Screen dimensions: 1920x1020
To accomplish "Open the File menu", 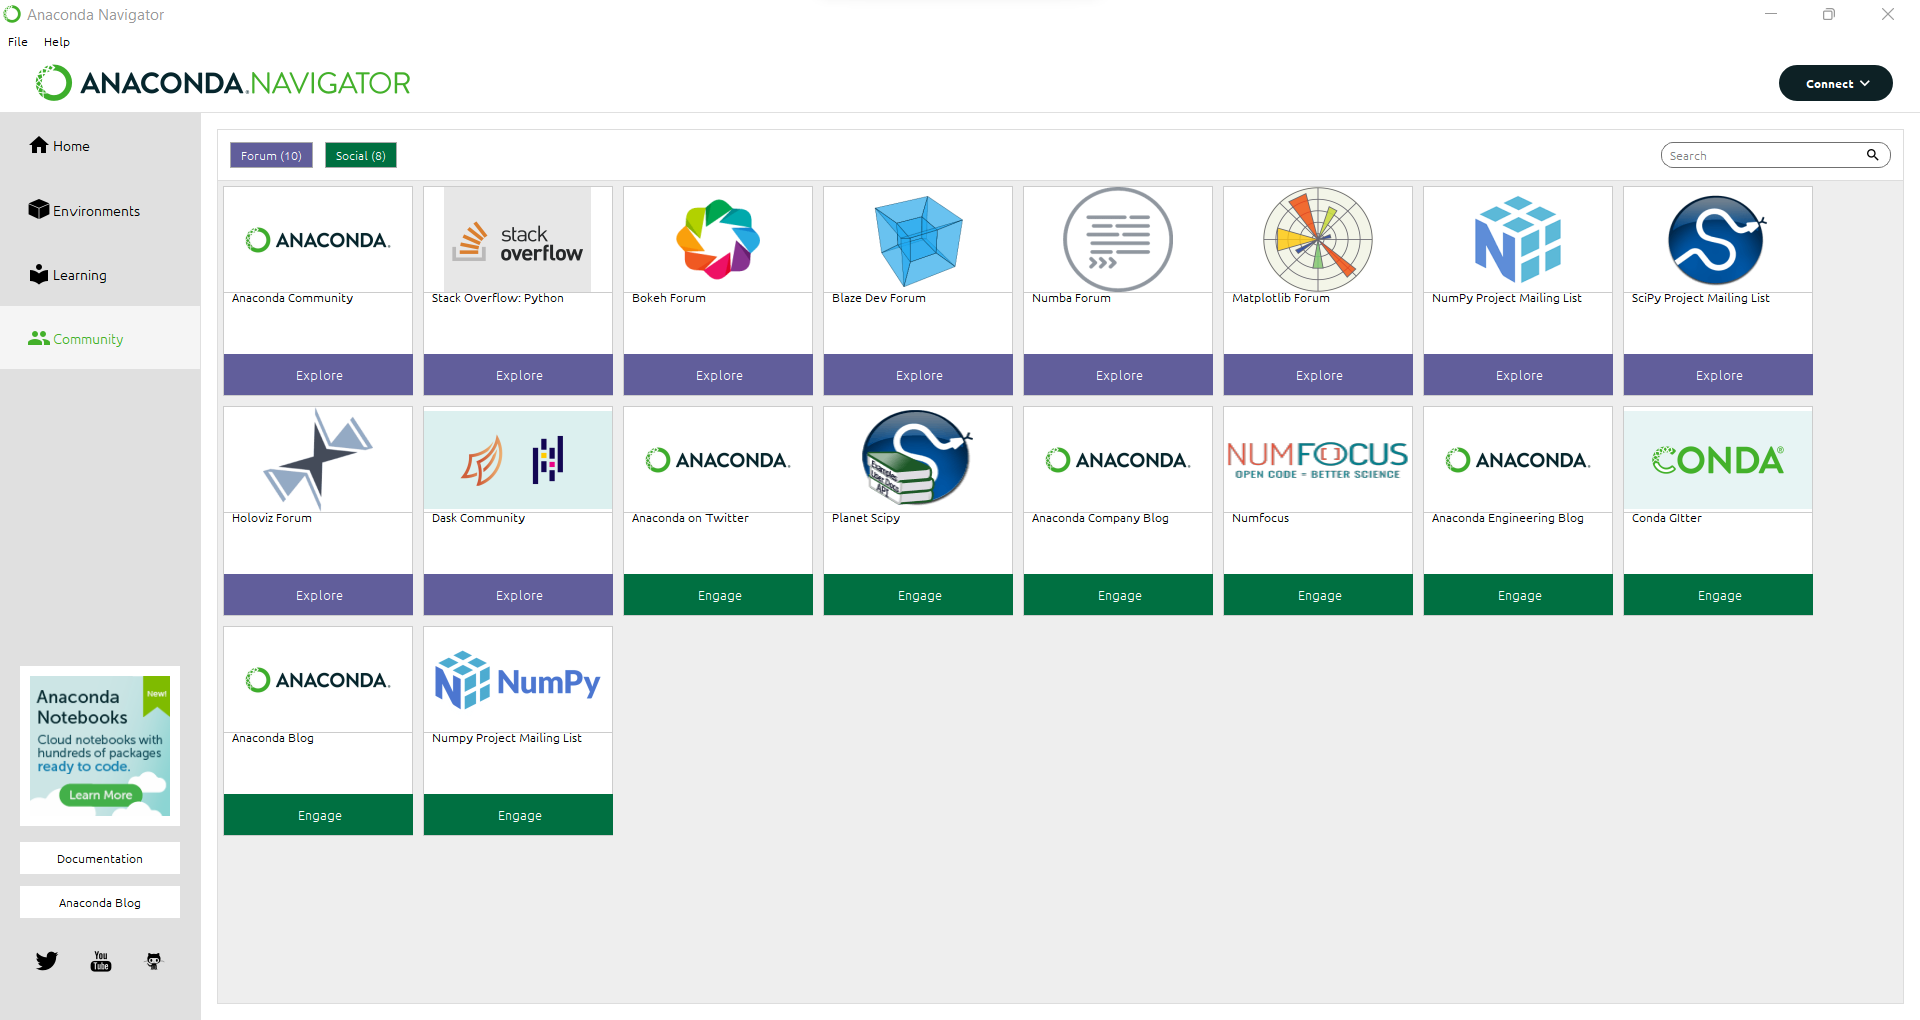I will click(18, 42).
